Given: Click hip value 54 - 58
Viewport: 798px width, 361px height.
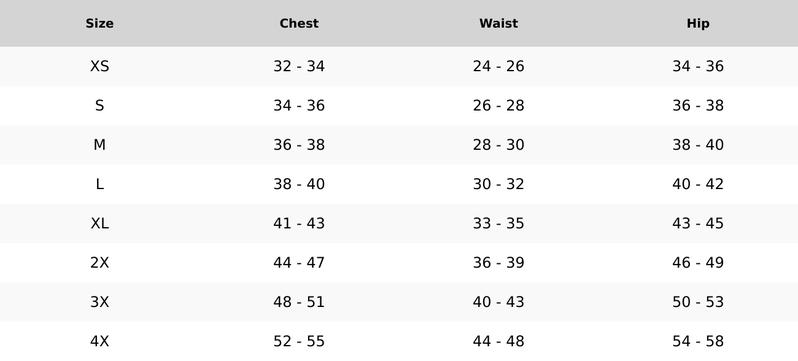Looking at the screenshot, I should 698,341.
